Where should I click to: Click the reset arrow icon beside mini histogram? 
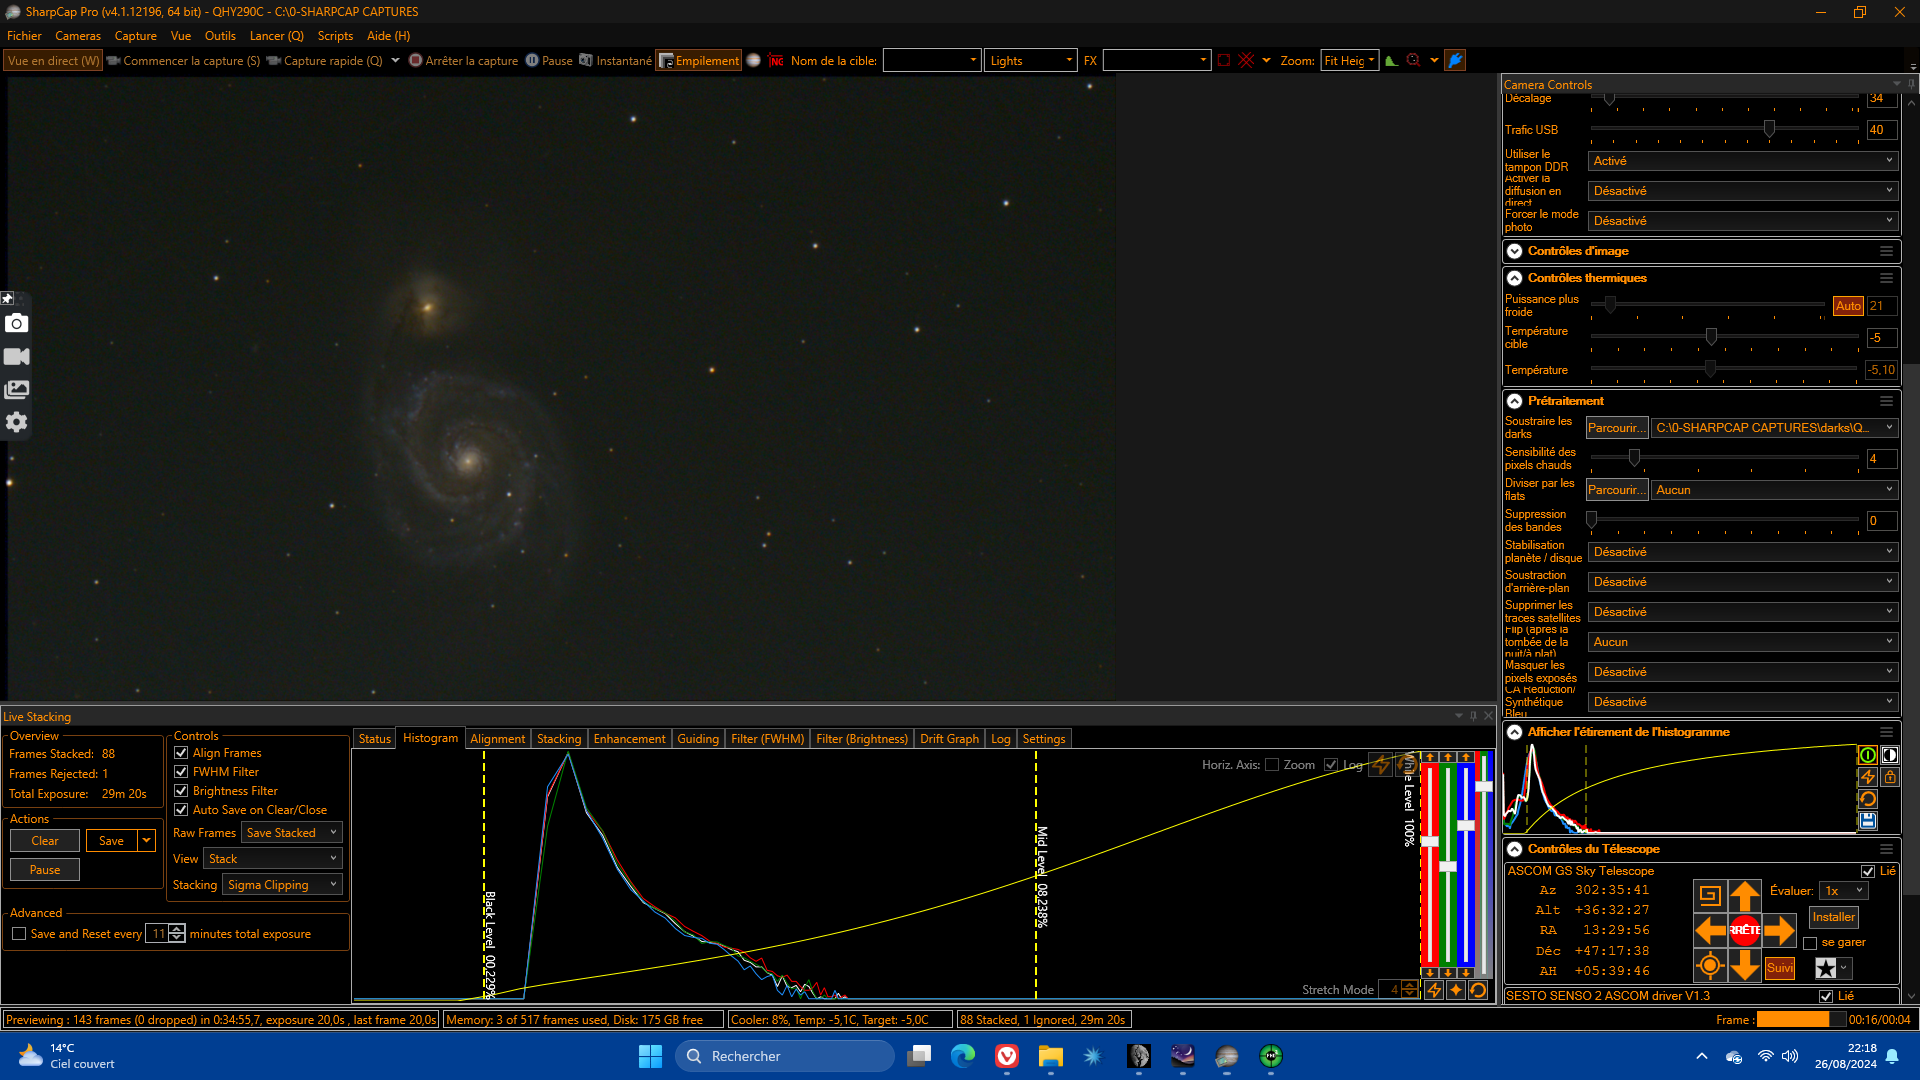click(x=1867, y=799)
